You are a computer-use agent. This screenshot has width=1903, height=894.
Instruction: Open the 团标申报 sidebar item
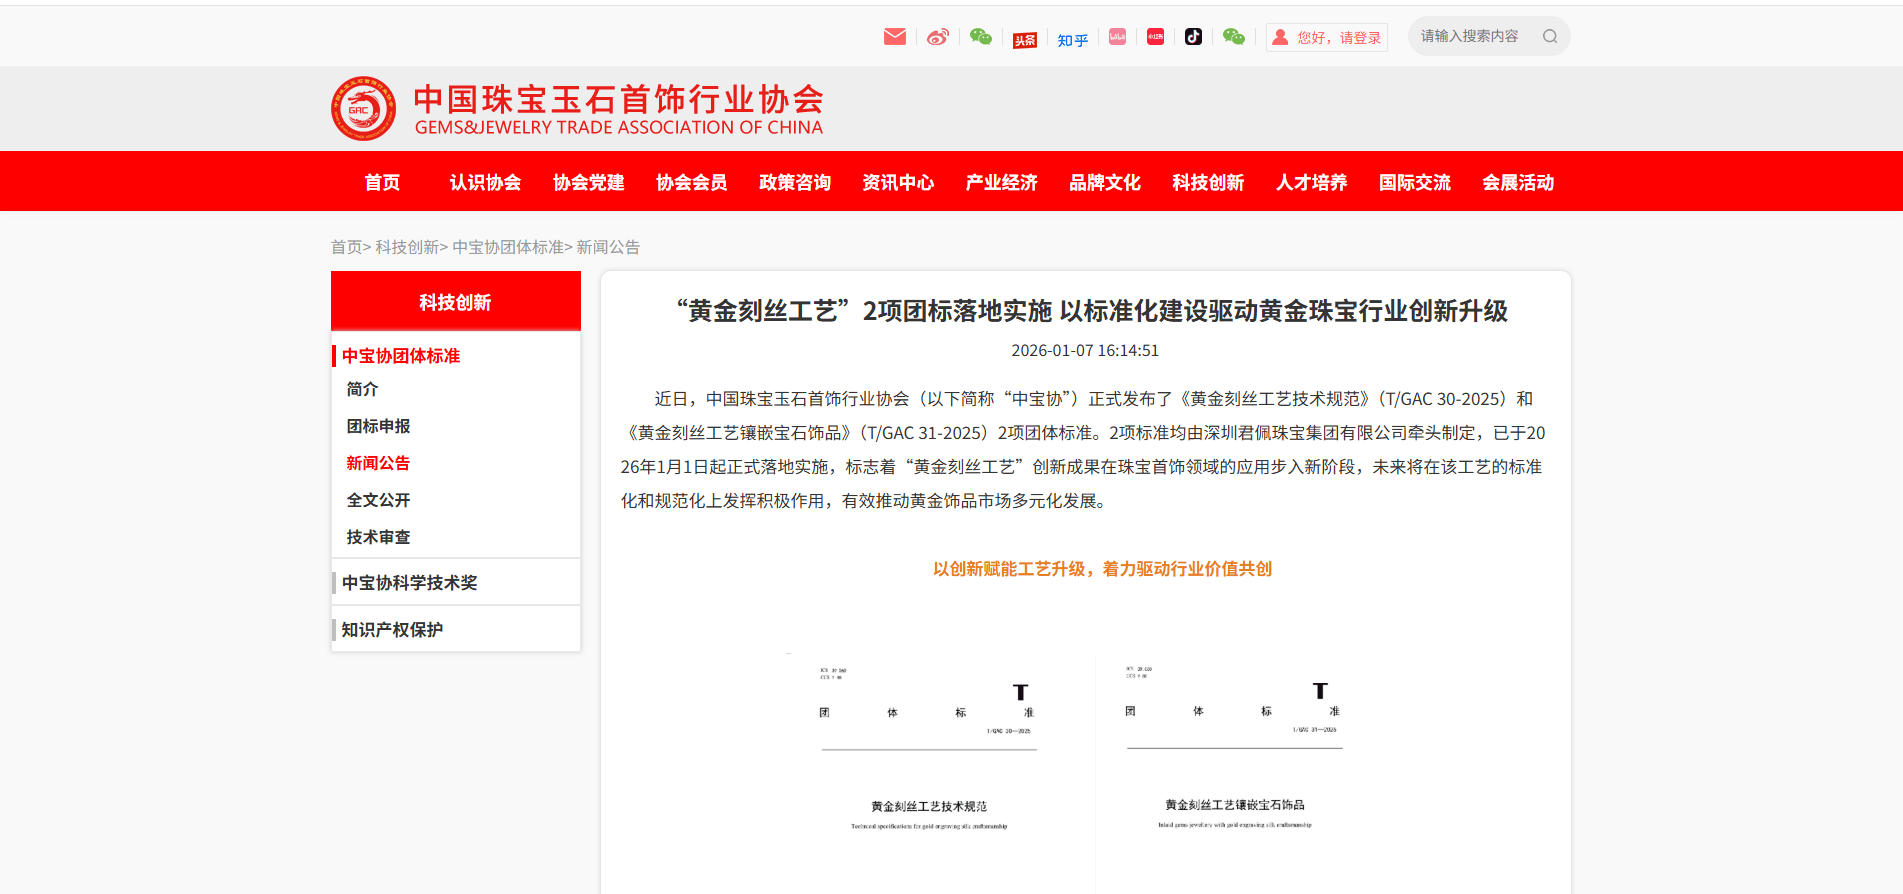[x=378, y=426]
